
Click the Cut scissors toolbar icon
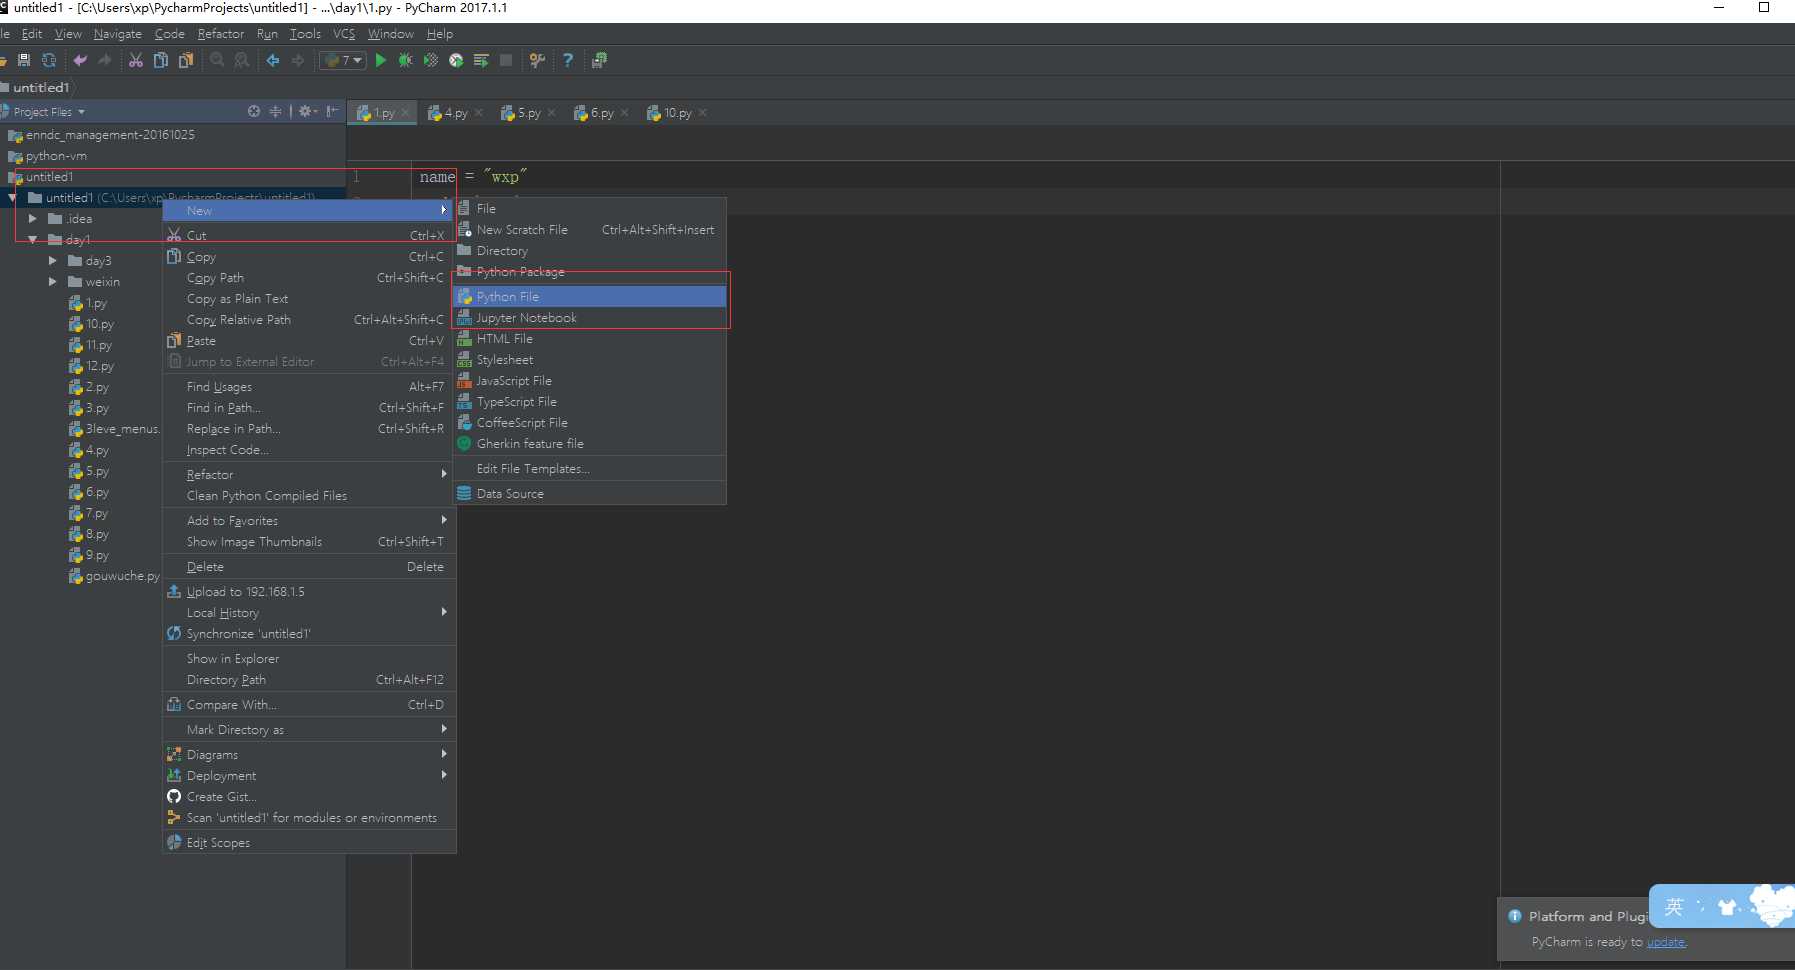136,60
